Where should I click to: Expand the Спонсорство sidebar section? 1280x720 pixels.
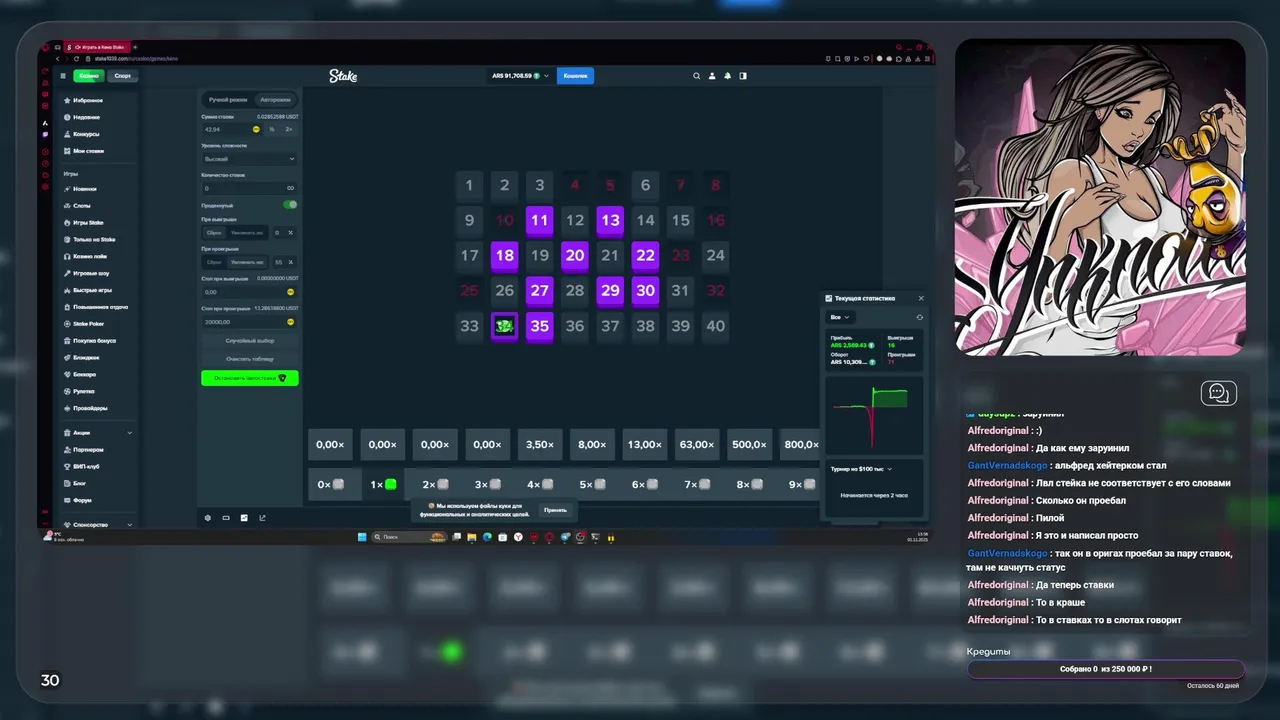point(96,524)
